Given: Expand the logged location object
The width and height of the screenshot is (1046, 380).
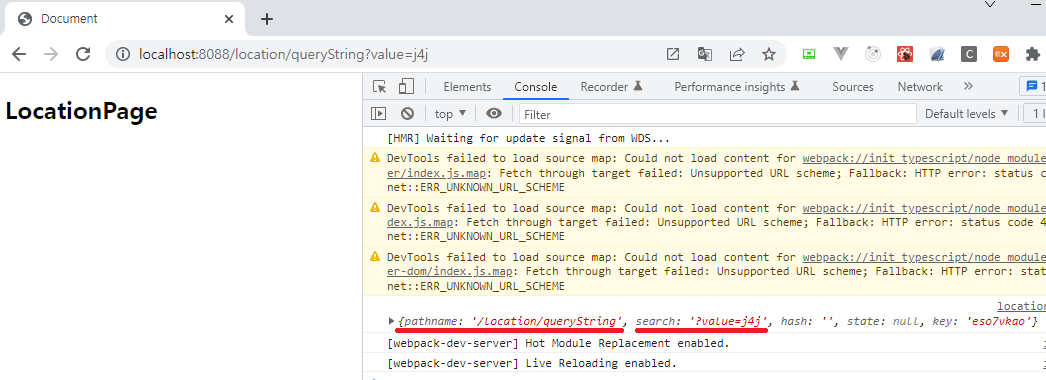Looking at the screenshot, I should click(x=392, y=322).
